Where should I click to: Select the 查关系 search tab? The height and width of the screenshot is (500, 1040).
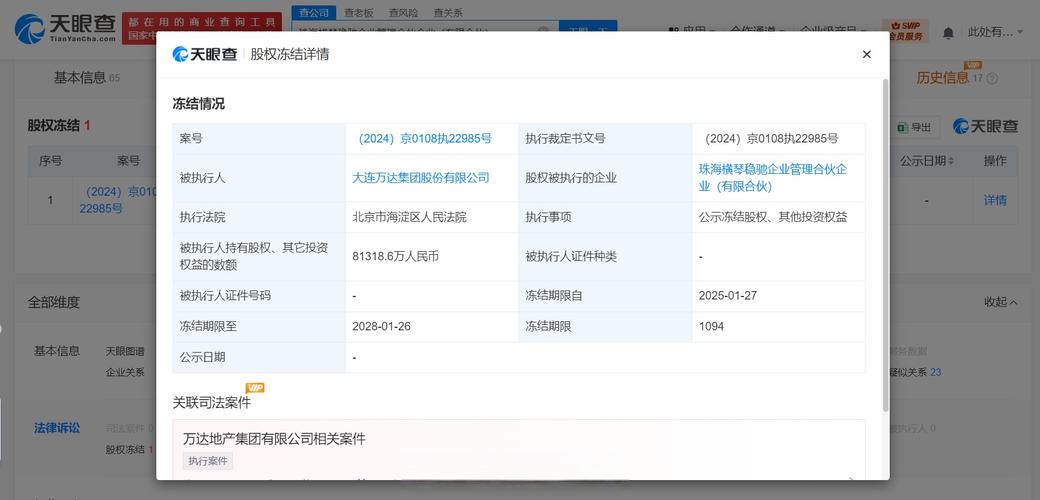point(448,13)
